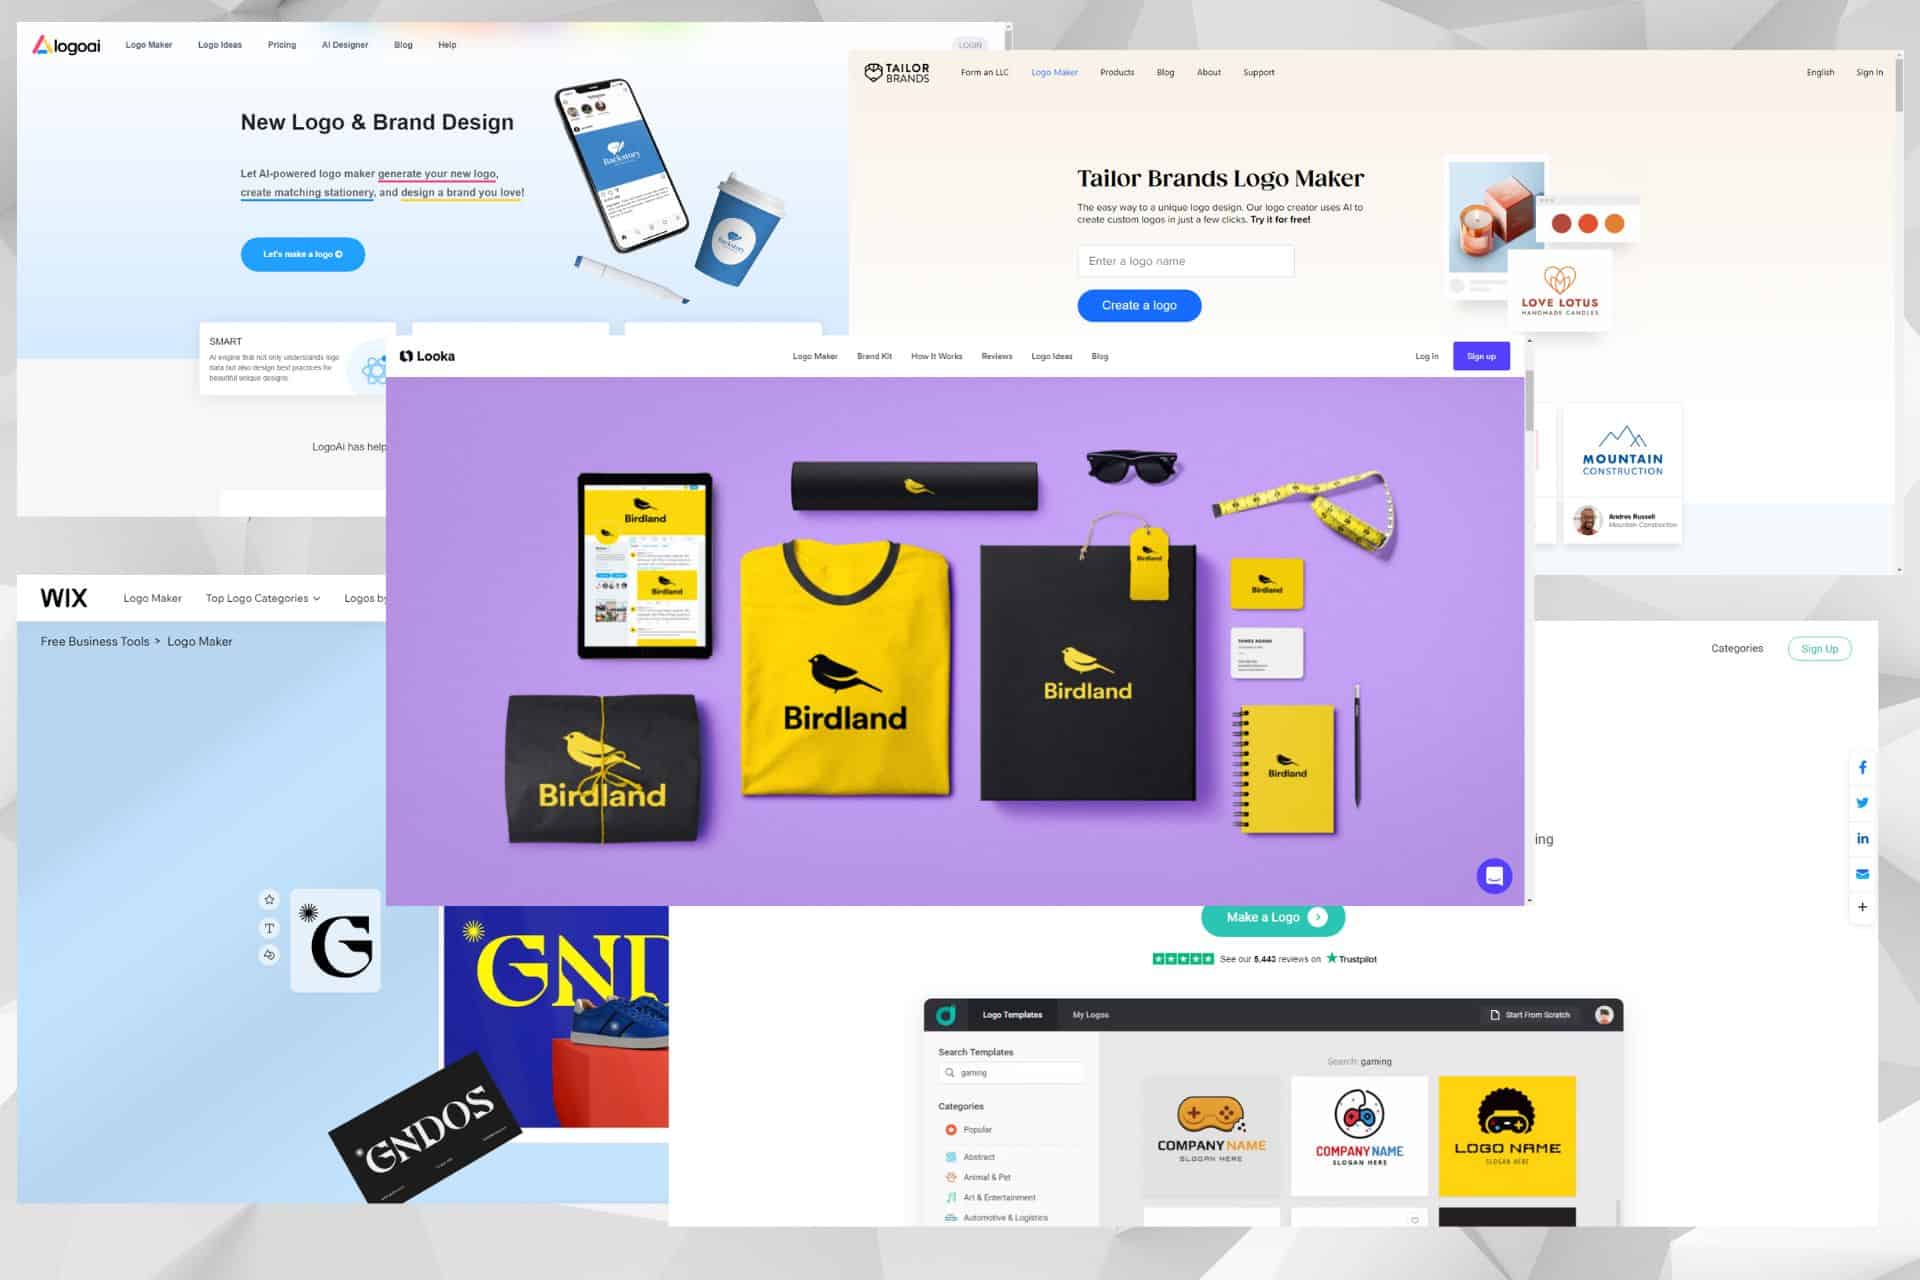Click the Tailor Brands Create a logo button
The image size is (1920, 1280).
pyautogui.click(x=1139, y=304)
